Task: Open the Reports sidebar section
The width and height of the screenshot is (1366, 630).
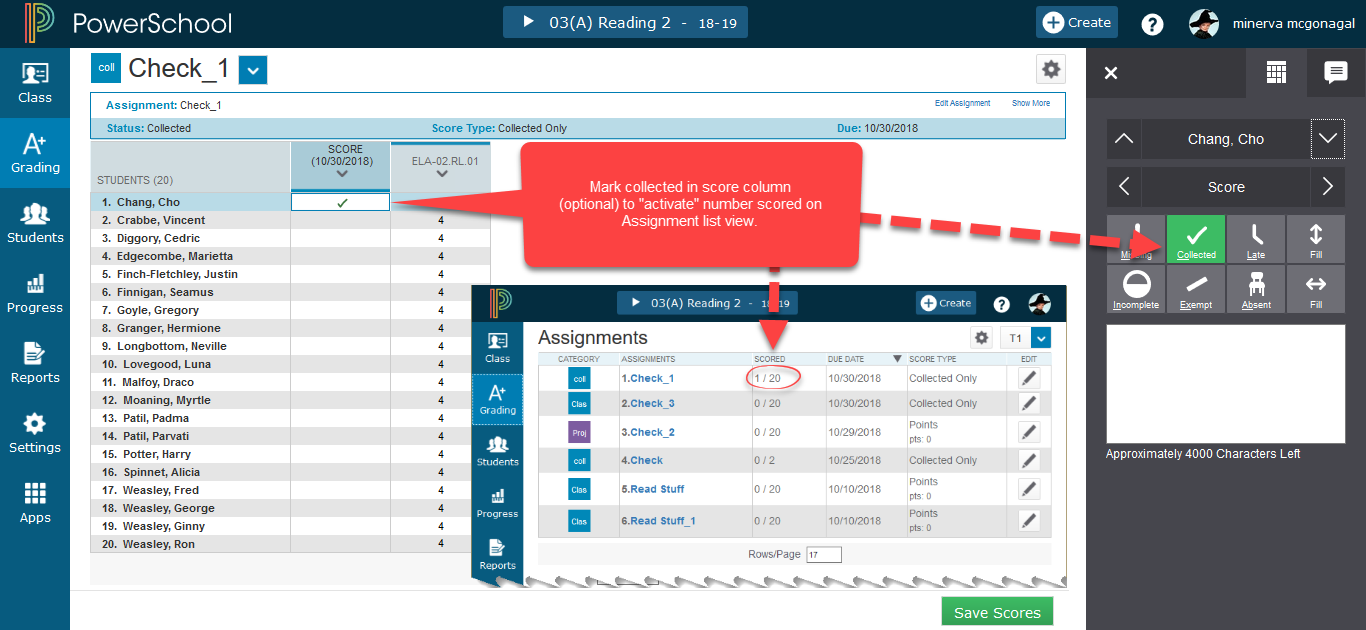Action: [35, 363]
